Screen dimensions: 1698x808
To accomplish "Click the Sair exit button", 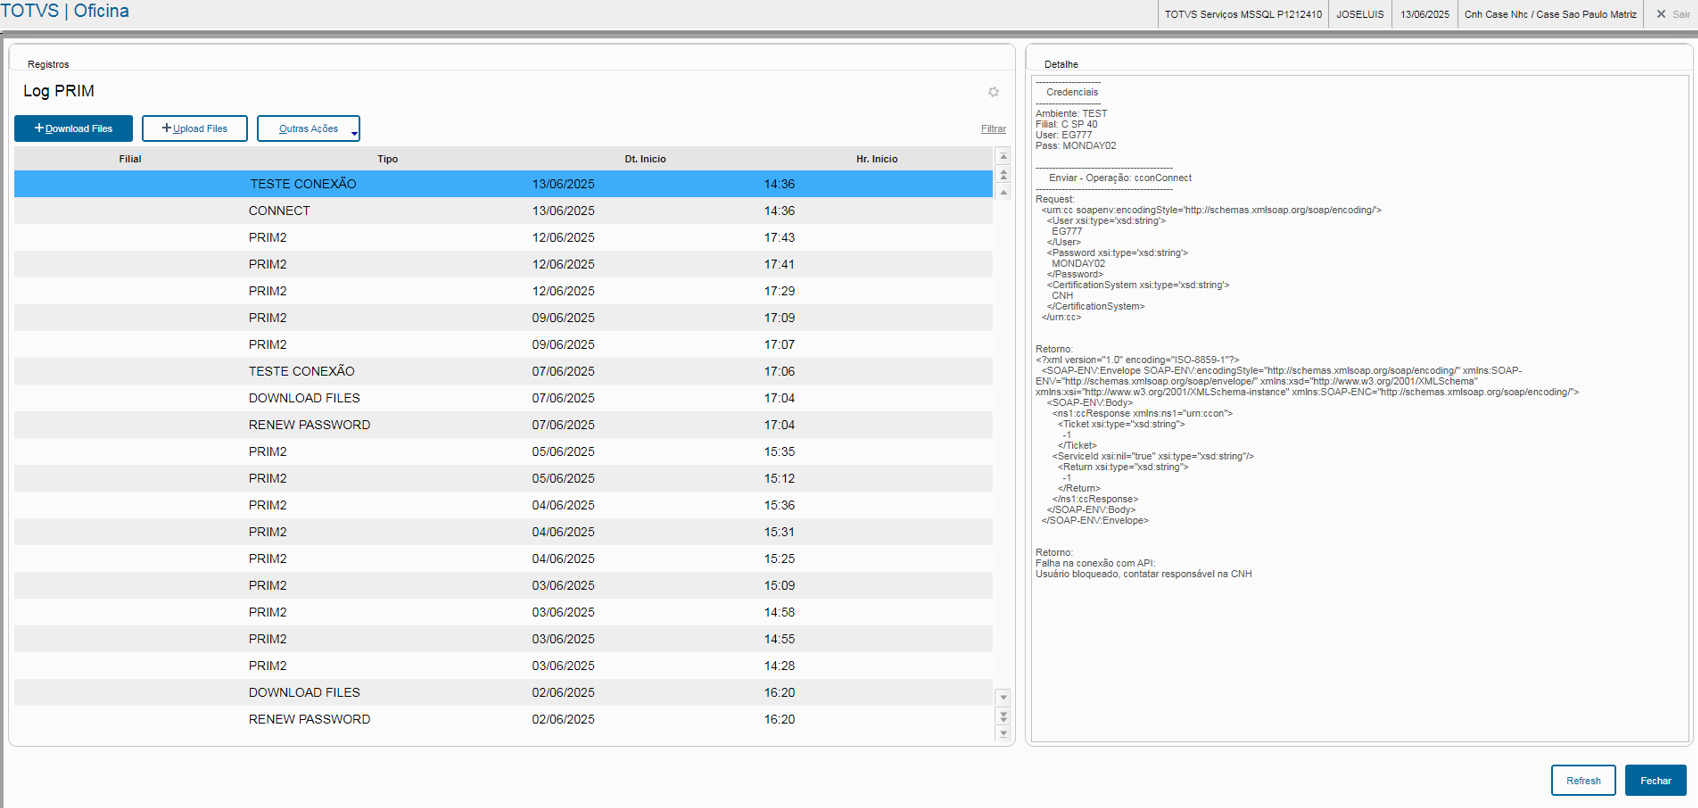I will point(1673,14).
